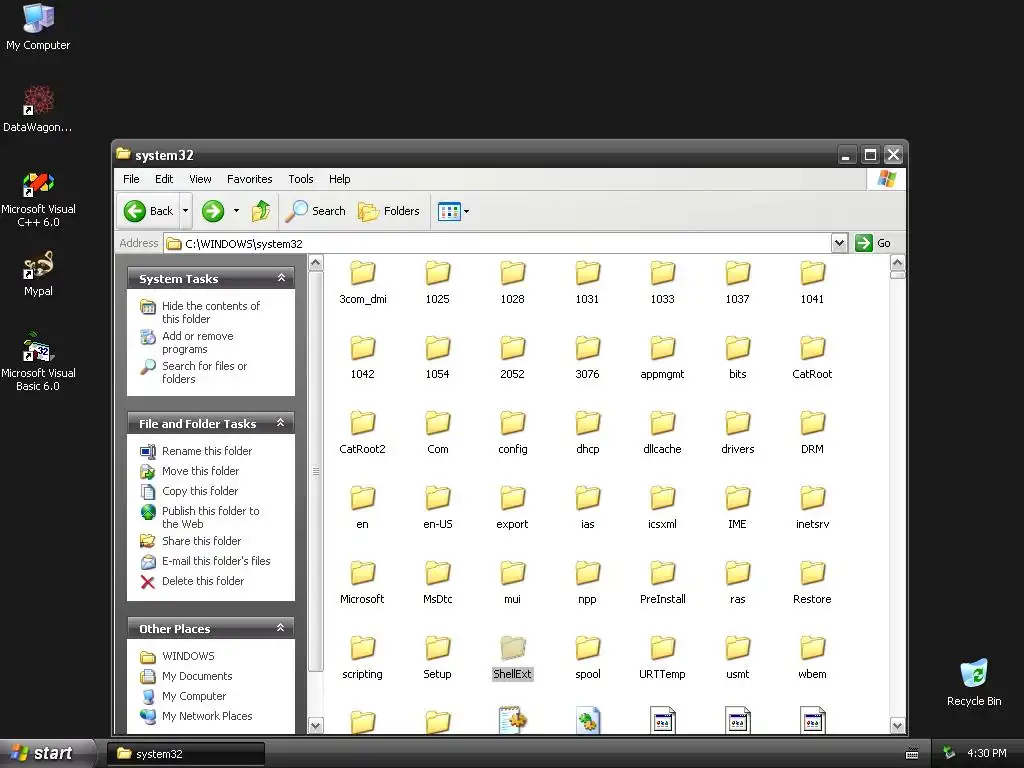
Task: Go up one folder level icon
Action: [261, 211]
